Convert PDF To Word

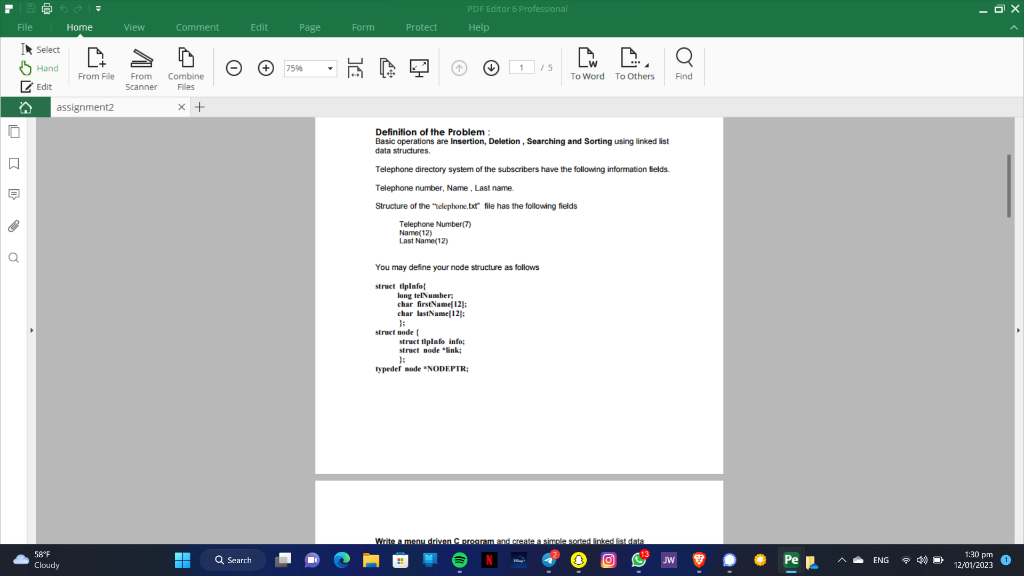coord(587,65)
